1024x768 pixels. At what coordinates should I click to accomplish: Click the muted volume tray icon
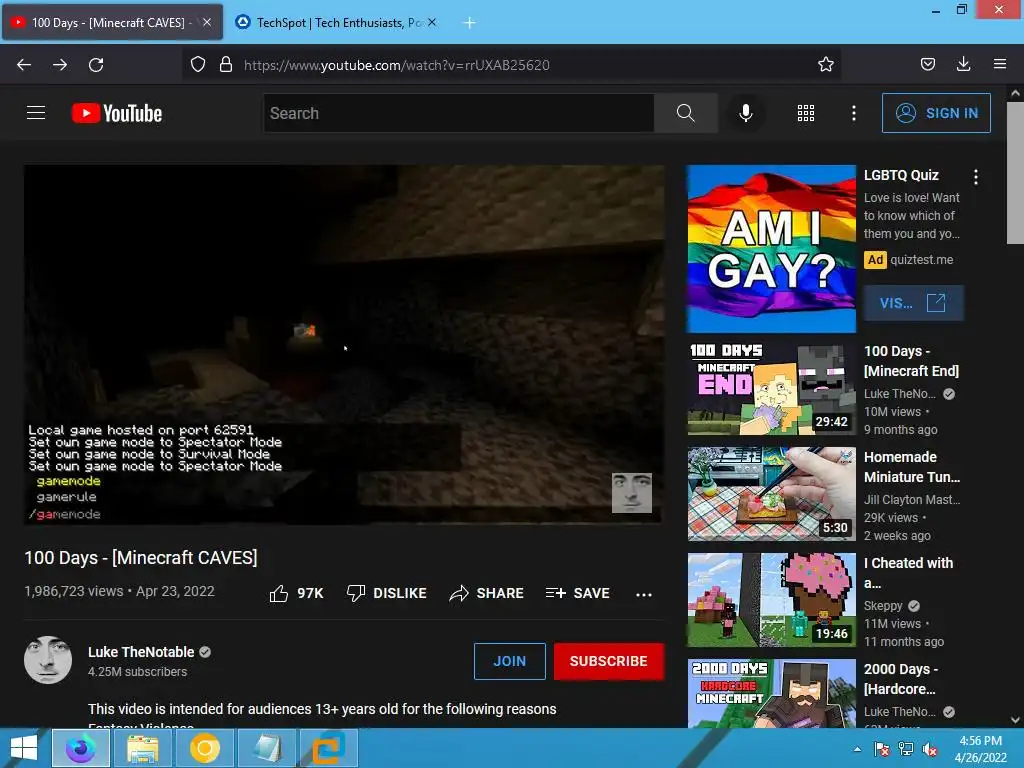(930, 749)
